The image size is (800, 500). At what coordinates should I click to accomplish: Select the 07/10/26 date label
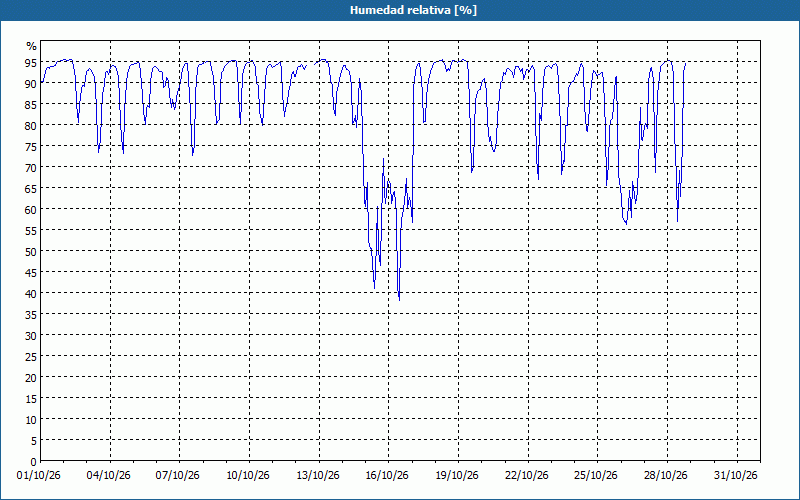pyautogui.click(x=178, y=476)
